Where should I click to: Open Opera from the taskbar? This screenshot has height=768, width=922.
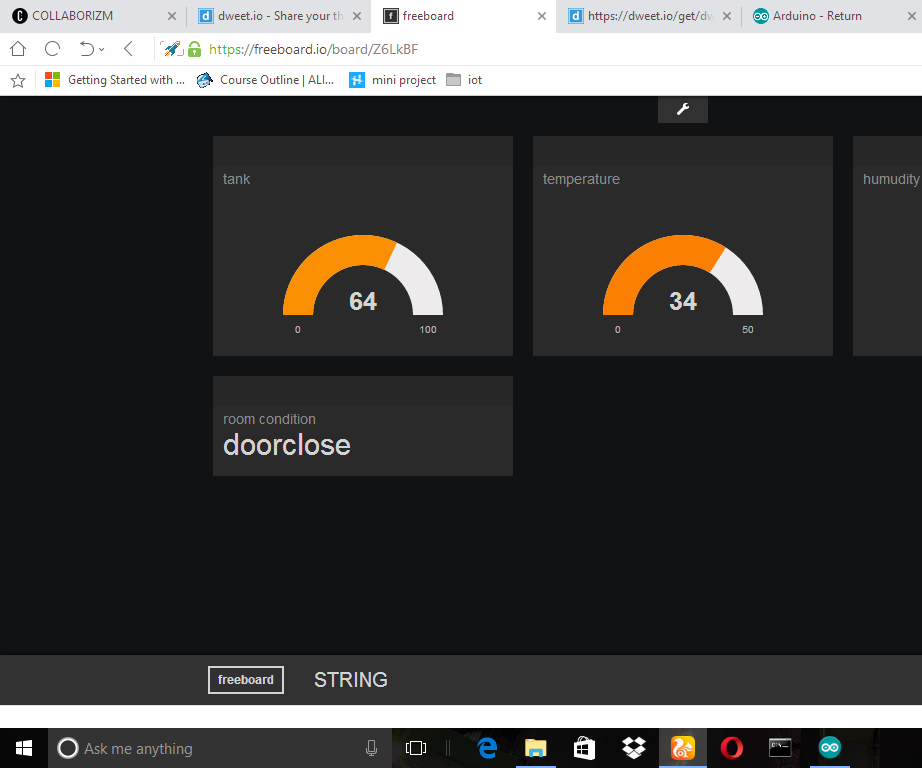tap(731, 748)
